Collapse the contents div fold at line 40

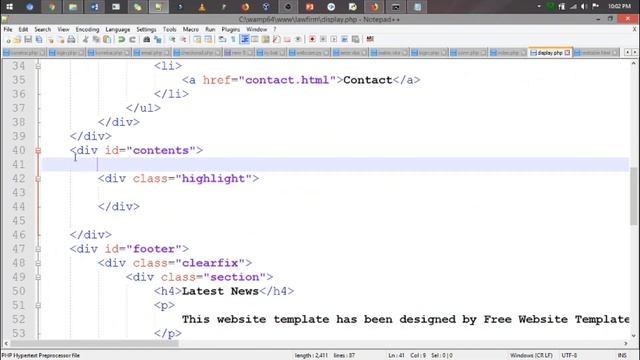(38, 150)
